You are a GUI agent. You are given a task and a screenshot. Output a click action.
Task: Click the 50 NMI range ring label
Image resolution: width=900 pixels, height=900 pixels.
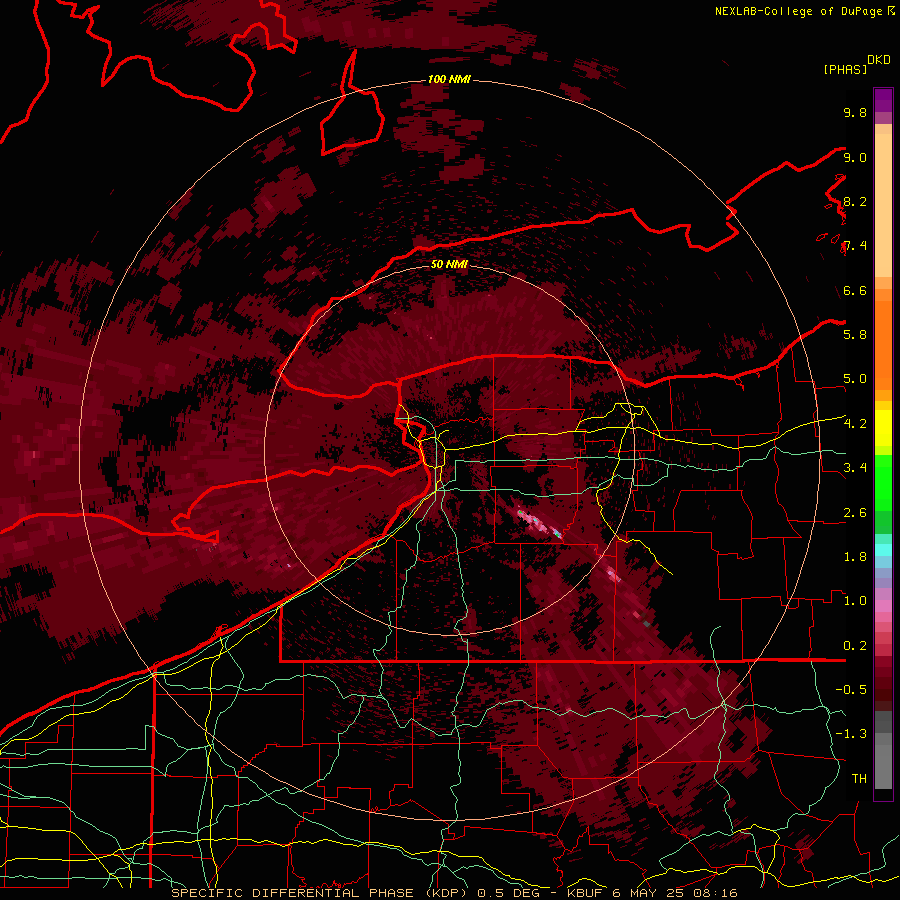pyautogui.click(x=449, y=264)
